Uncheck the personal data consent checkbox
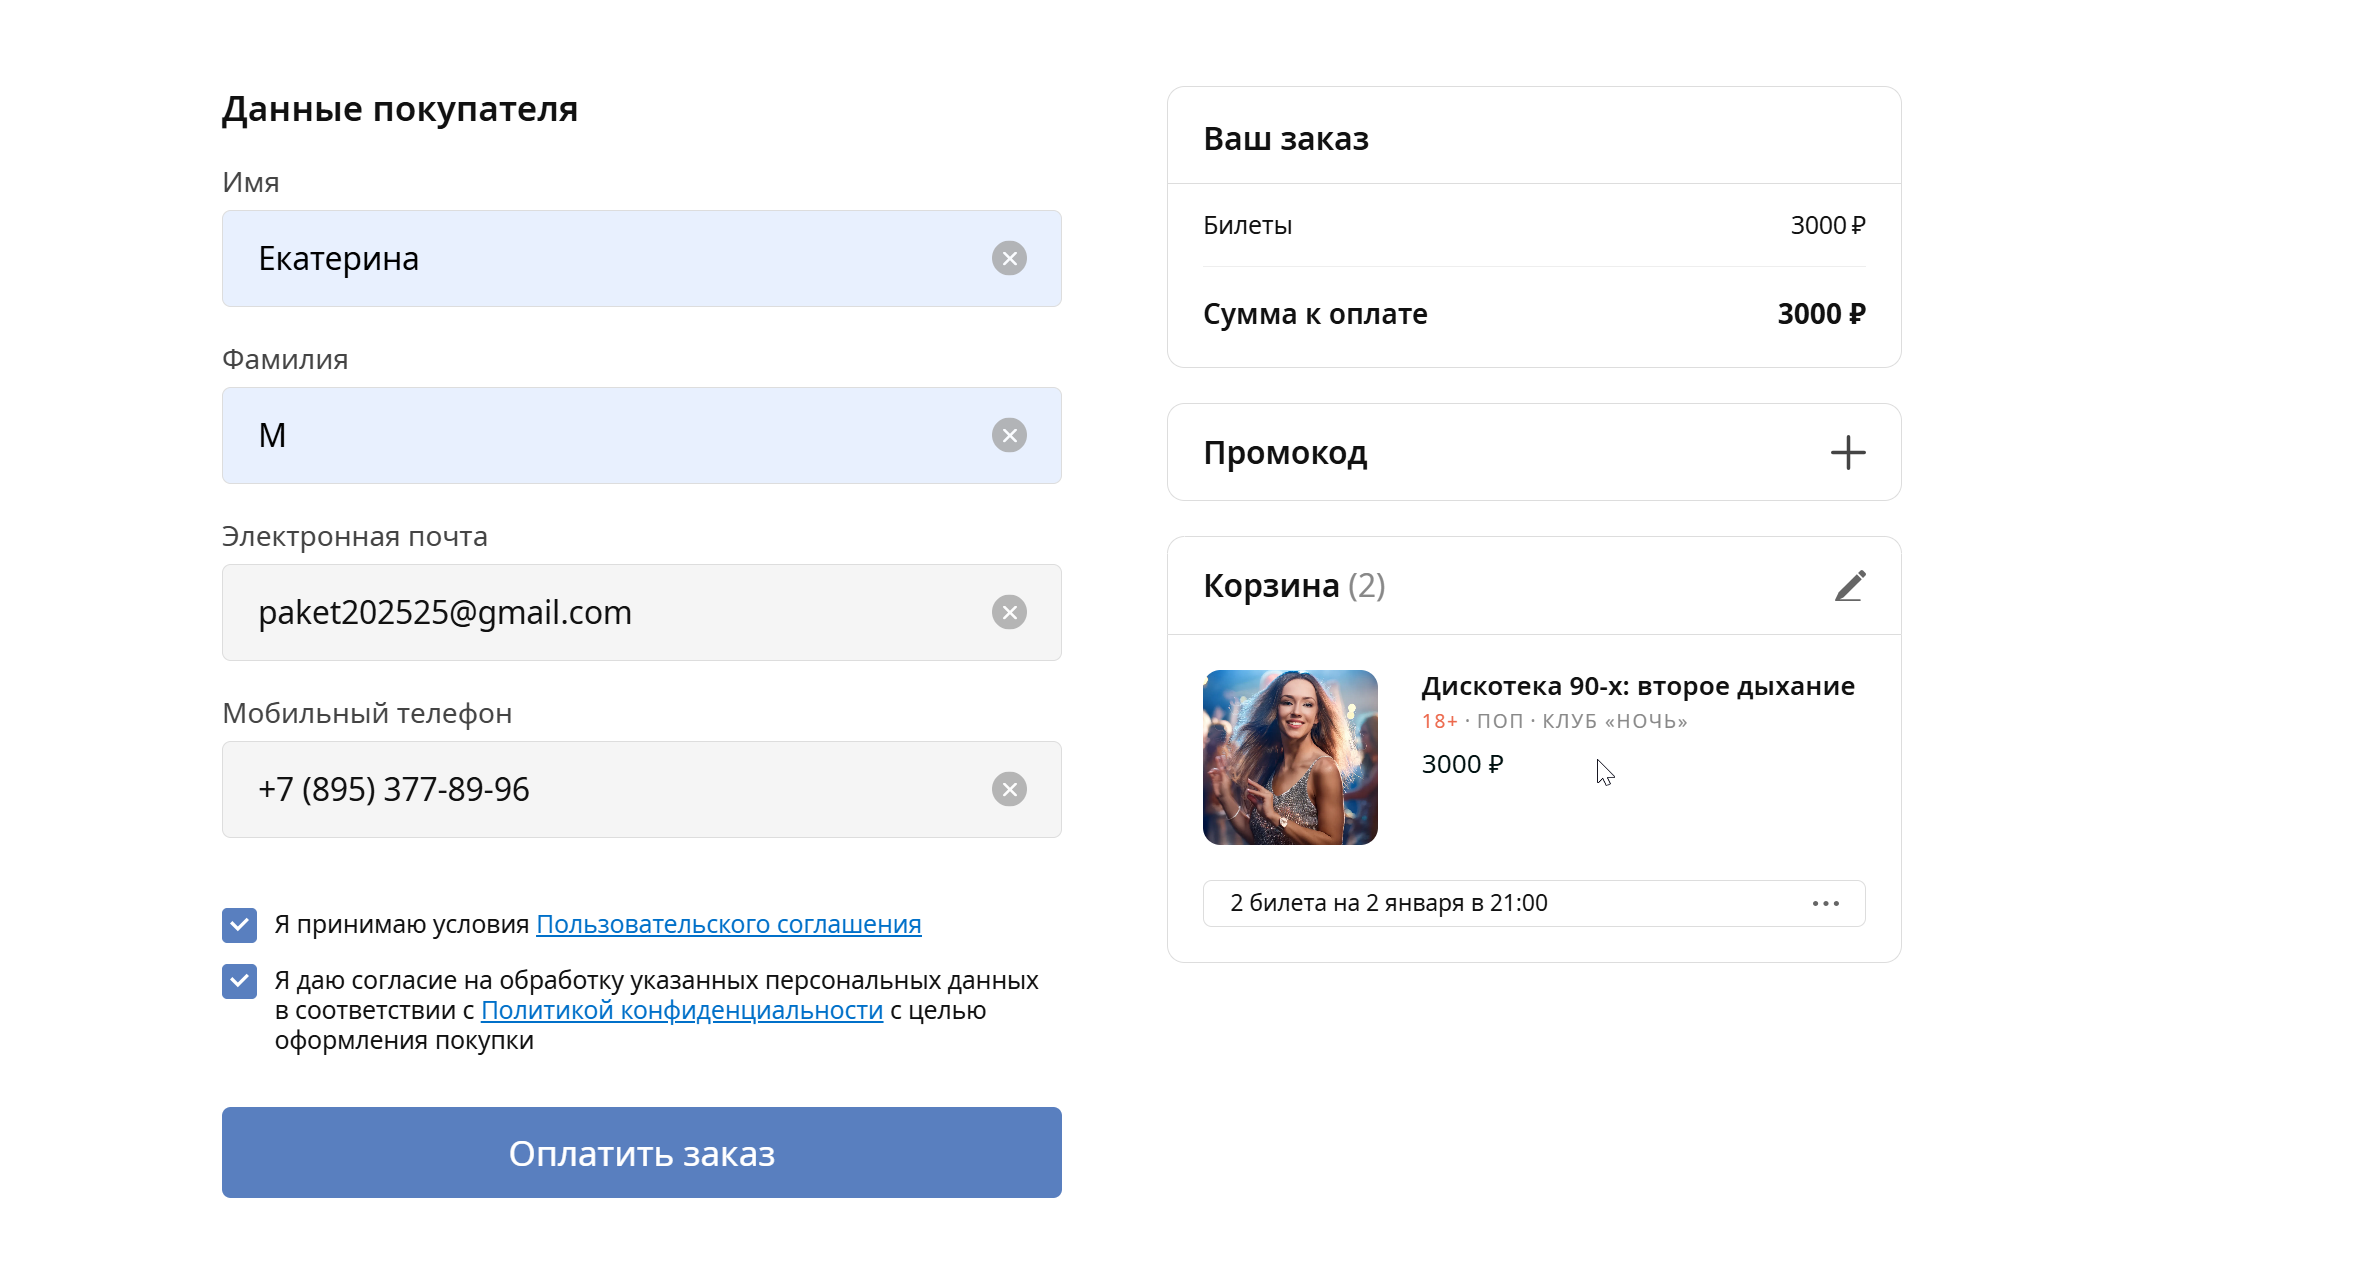2357x1281 pixels. click(240, 981)
